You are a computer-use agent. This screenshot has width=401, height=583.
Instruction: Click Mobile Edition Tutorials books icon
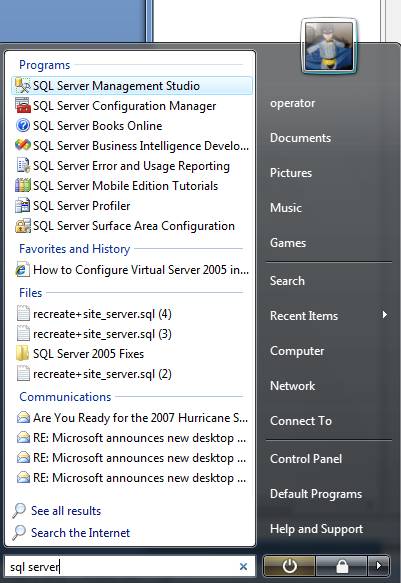tap(22, 186)
